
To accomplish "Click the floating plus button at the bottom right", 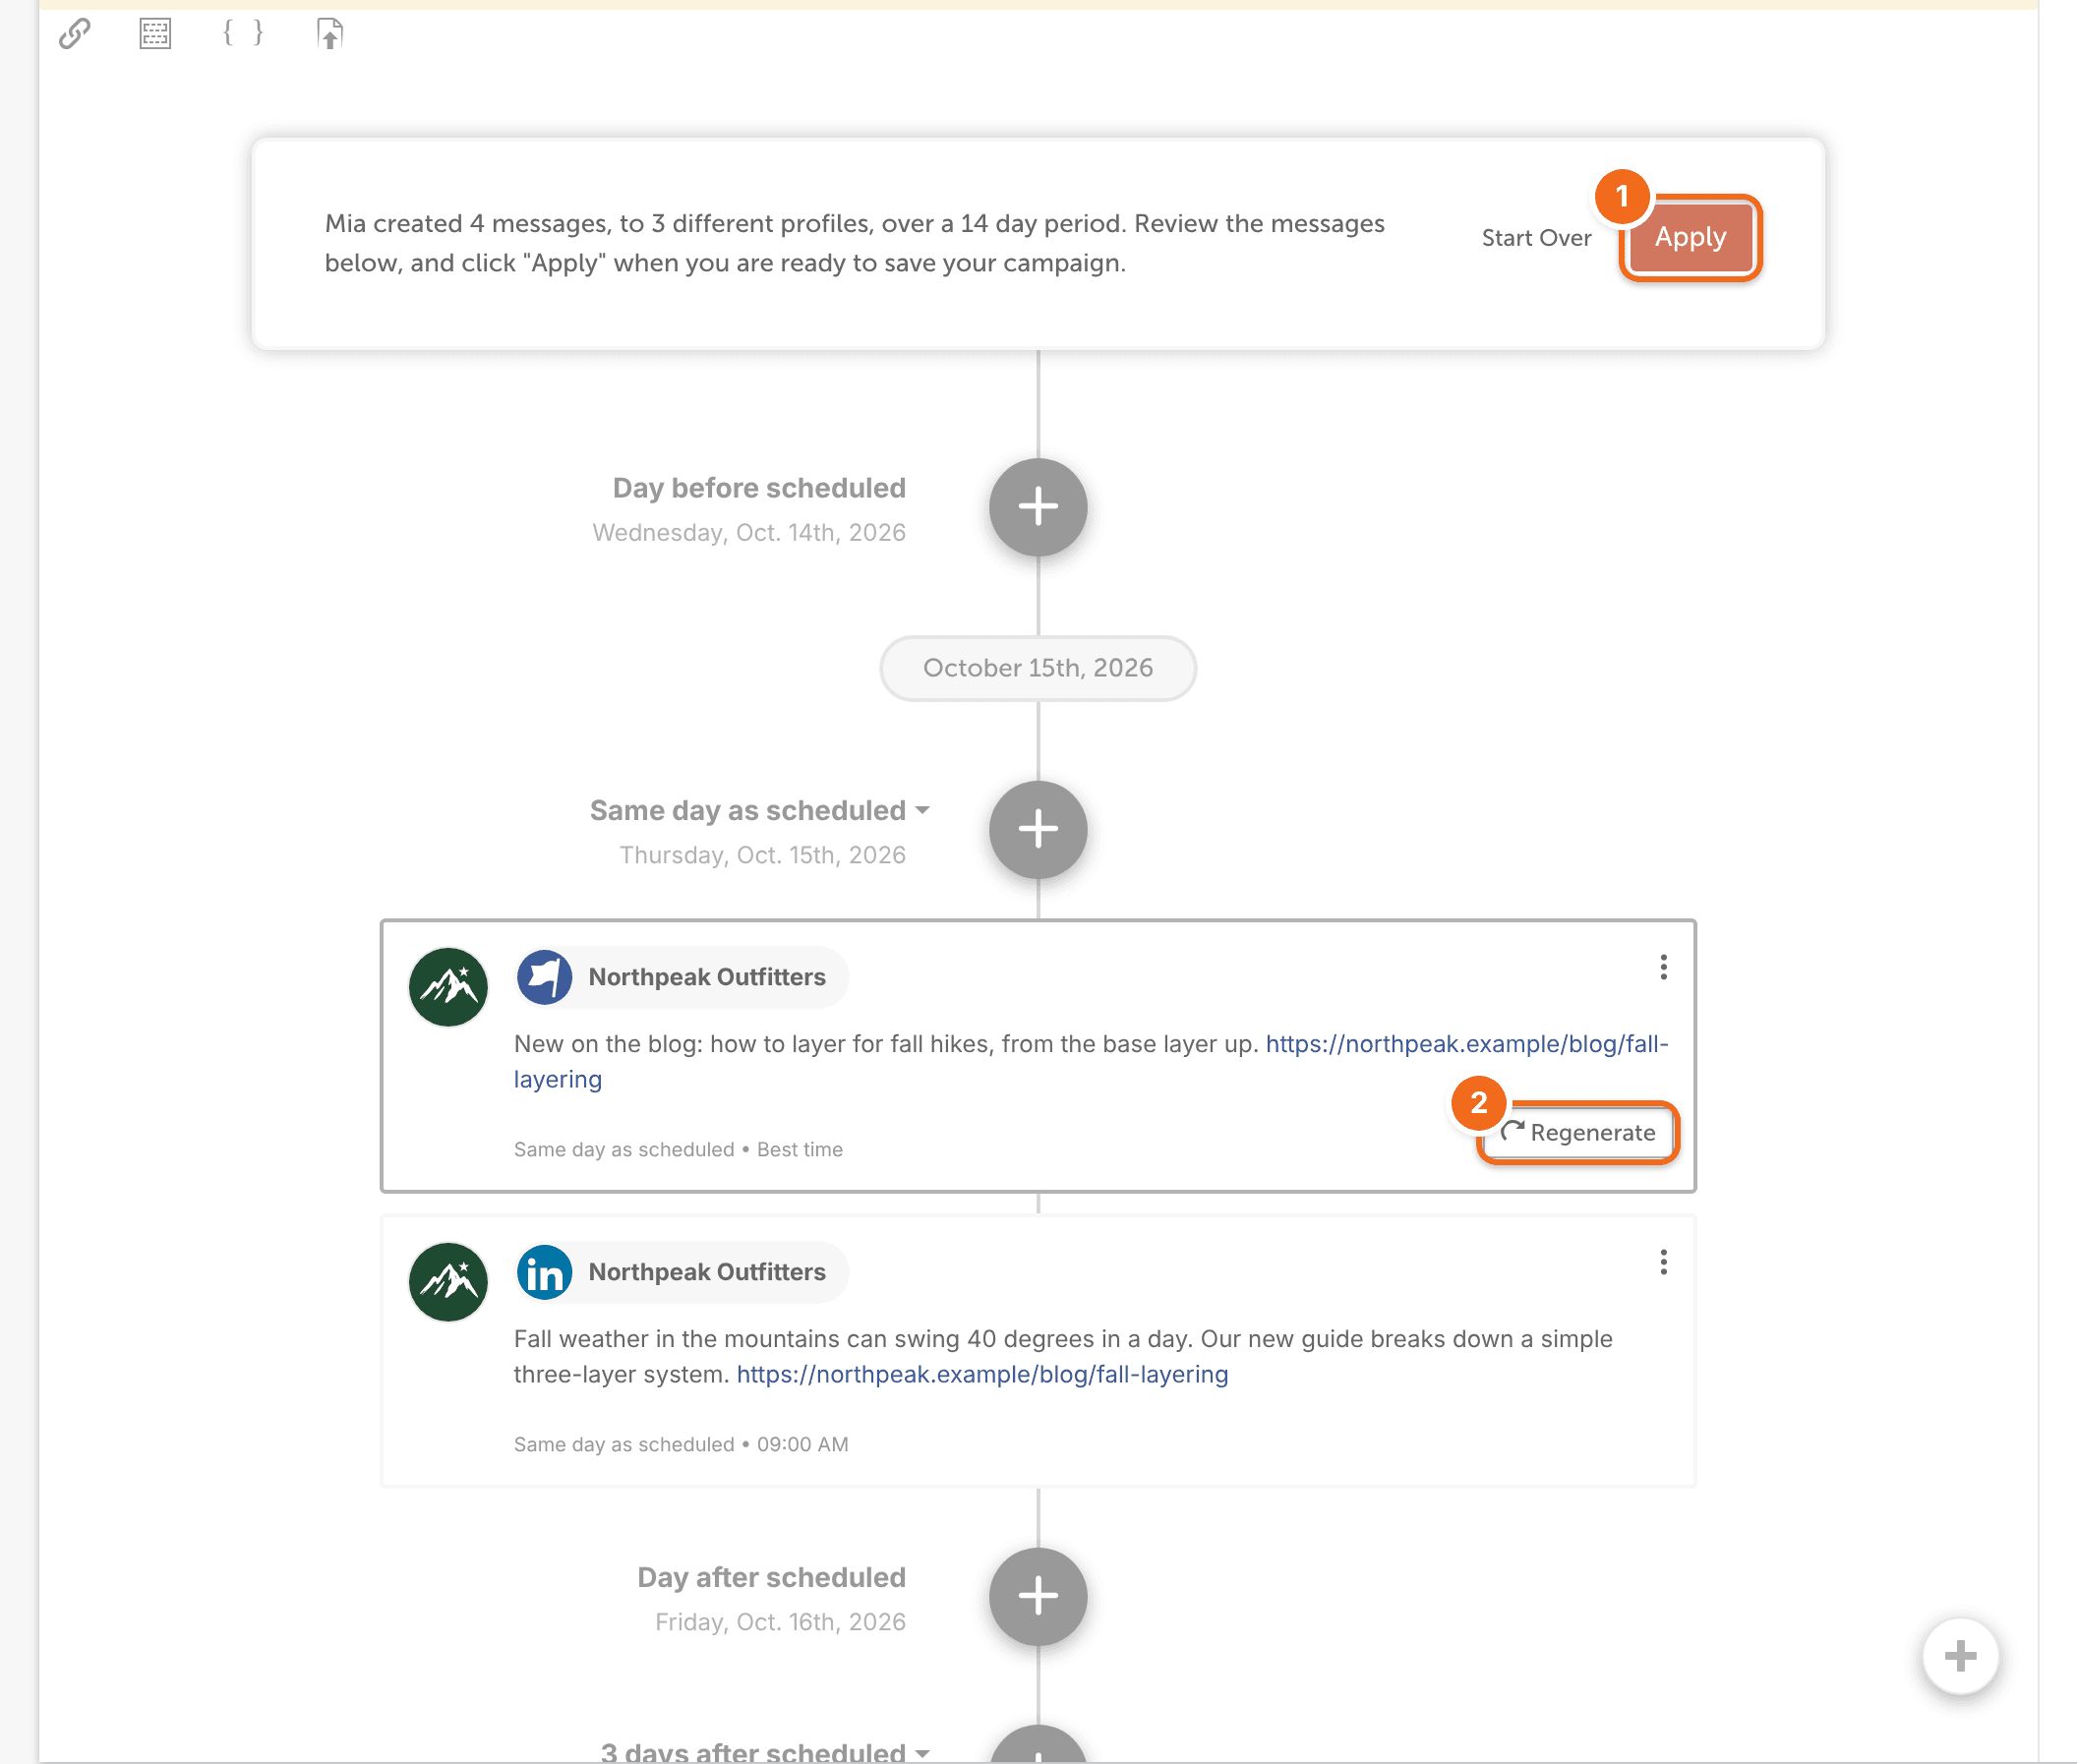I will coord(1960,1656).
